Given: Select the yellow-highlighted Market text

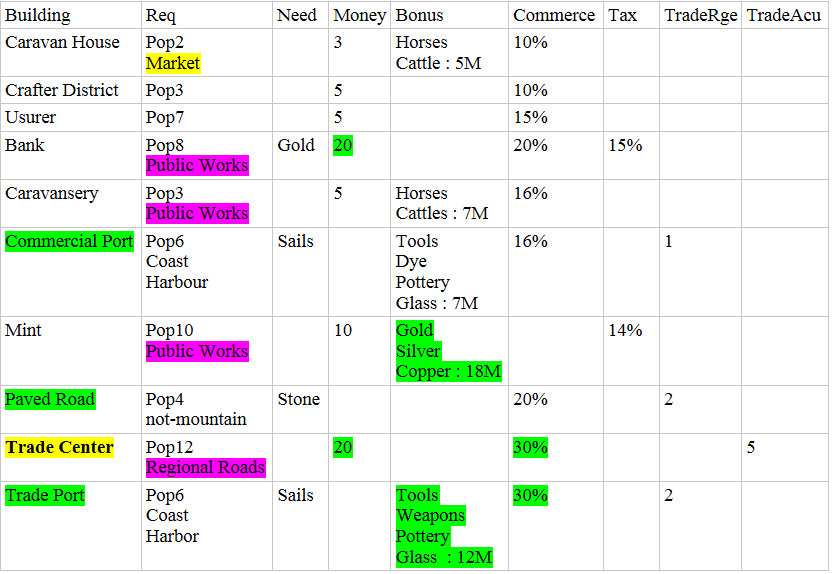Looking at the screenshot, I should (173, 63).
